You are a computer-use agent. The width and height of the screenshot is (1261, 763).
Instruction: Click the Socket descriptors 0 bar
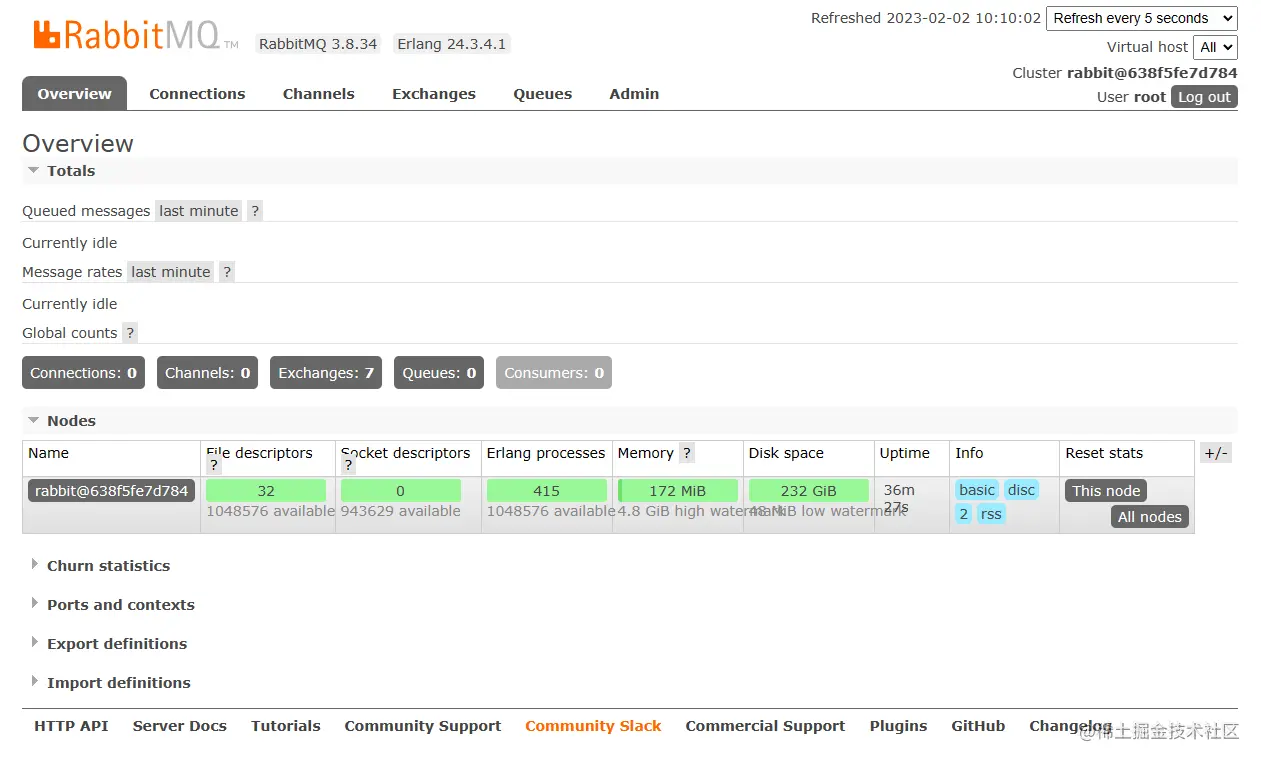pos(401,491)
